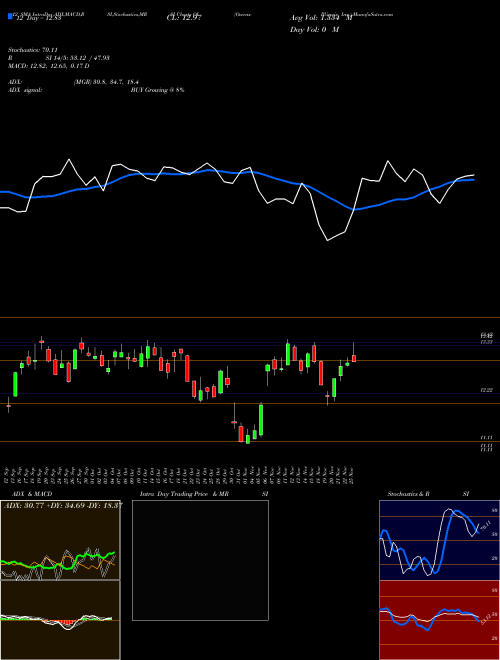Click the ADX indicator mini chart
500x660 pixels.
click(x=60, y=540)
